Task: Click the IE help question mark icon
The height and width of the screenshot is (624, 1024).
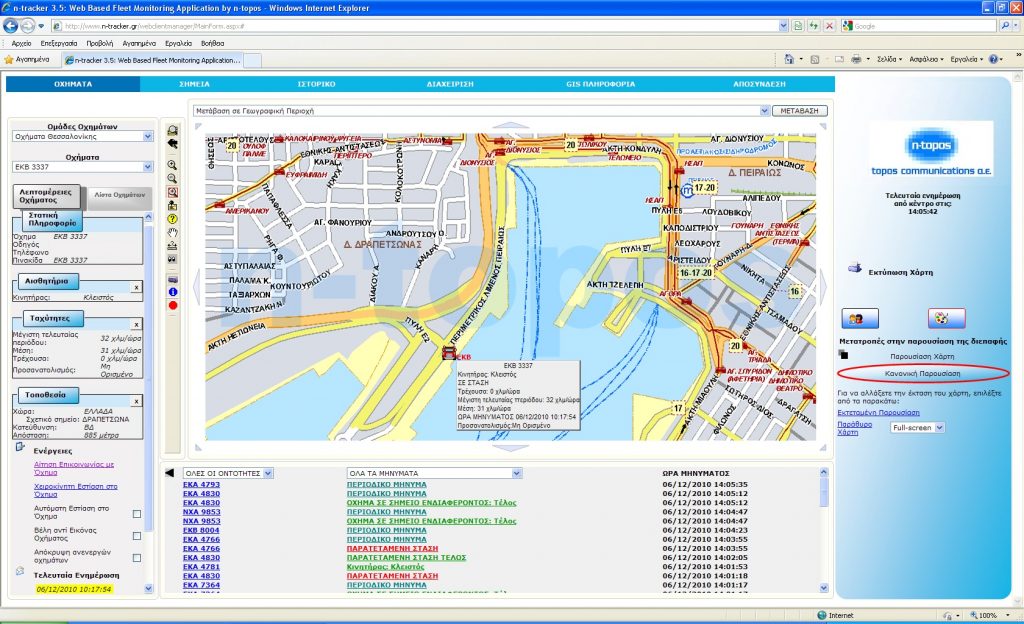Action: point(993,59)
